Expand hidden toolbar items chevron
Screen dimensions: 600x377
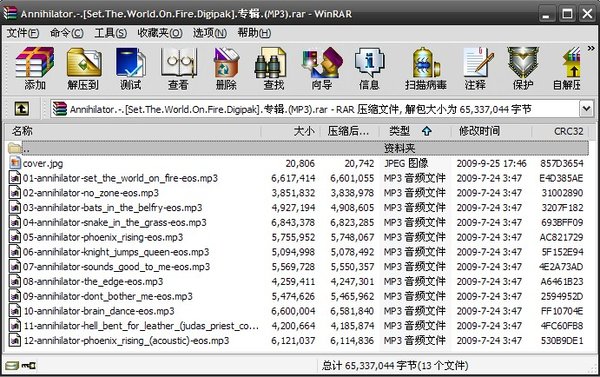(x=591, y=48)
